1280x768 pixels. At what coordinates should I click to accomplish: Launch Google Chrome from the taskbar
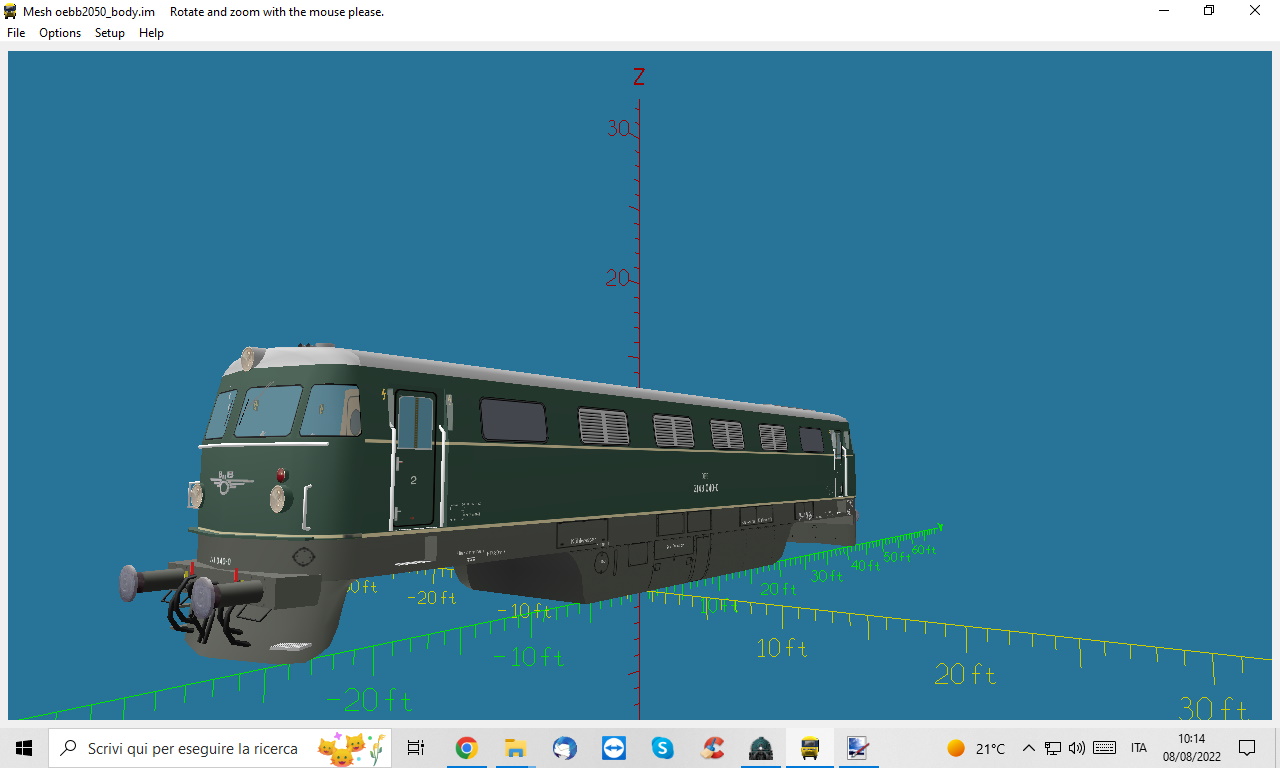click(466, 748)
